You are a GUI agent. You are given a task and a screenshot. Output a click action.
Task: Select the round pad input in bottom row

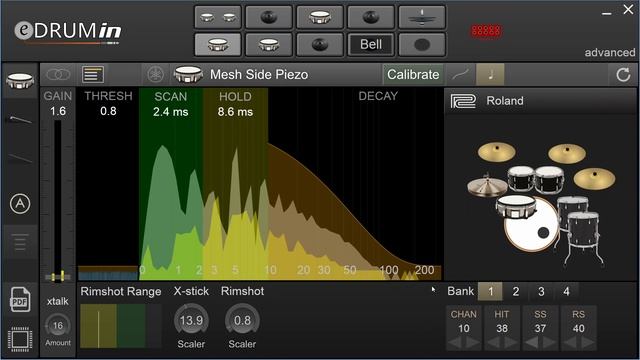coord(422,44)
